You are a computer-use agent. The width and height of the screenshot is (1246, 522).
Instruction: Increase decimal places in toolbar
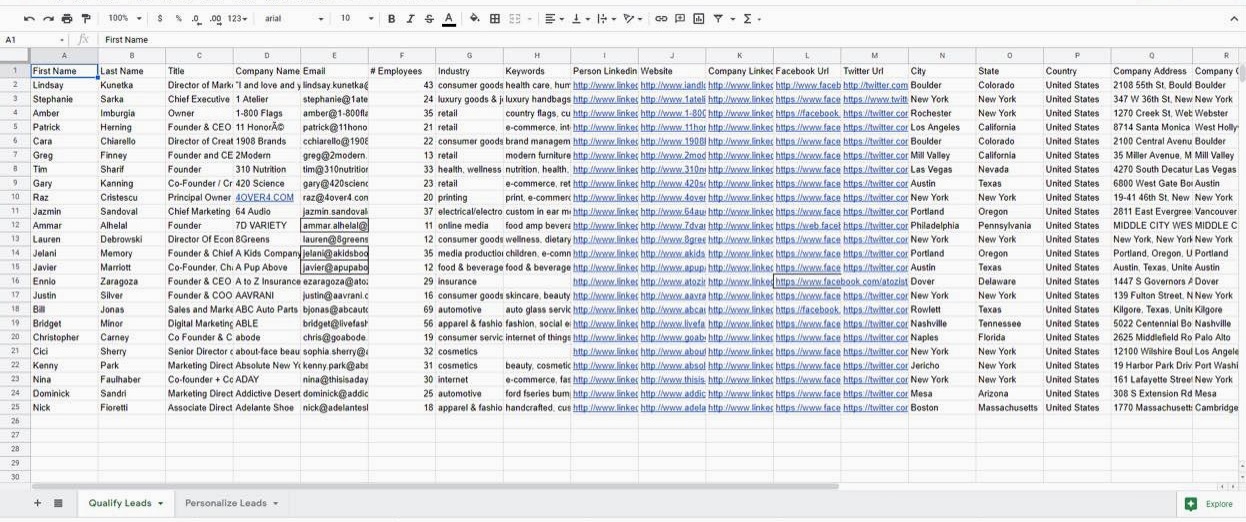(x=215, y=19)
